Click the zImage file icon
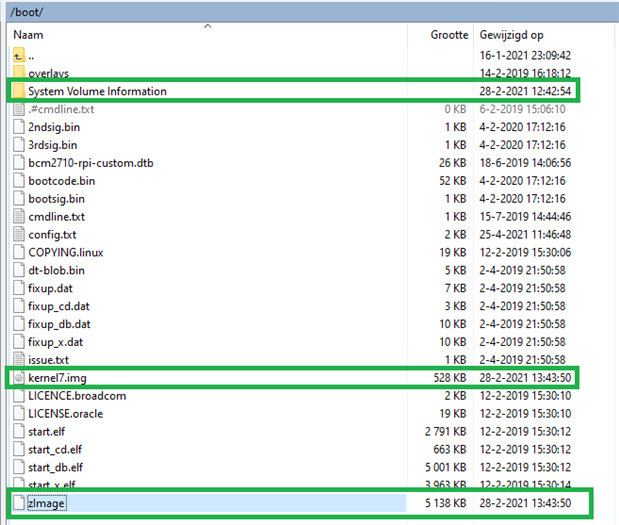Viewport: 619px width, 525px height. click(18, 503)
